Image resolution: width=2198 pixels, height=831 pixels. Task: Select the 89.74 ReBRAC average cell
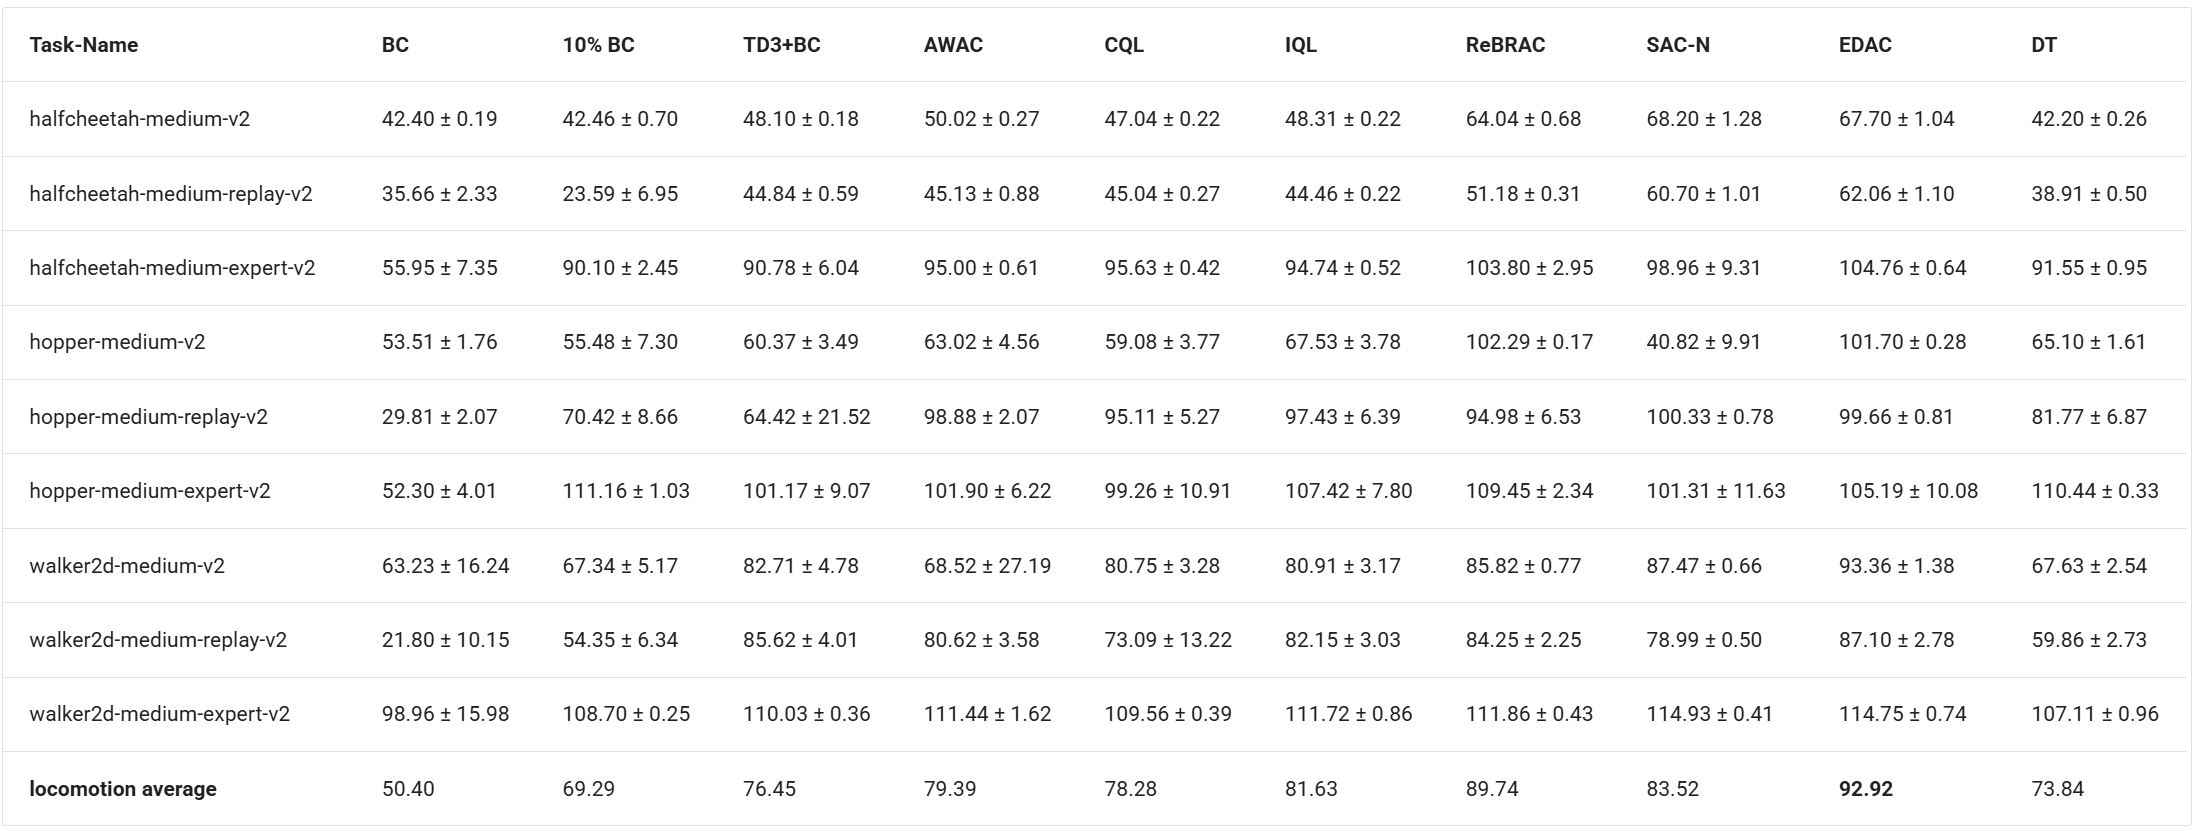1492,789
